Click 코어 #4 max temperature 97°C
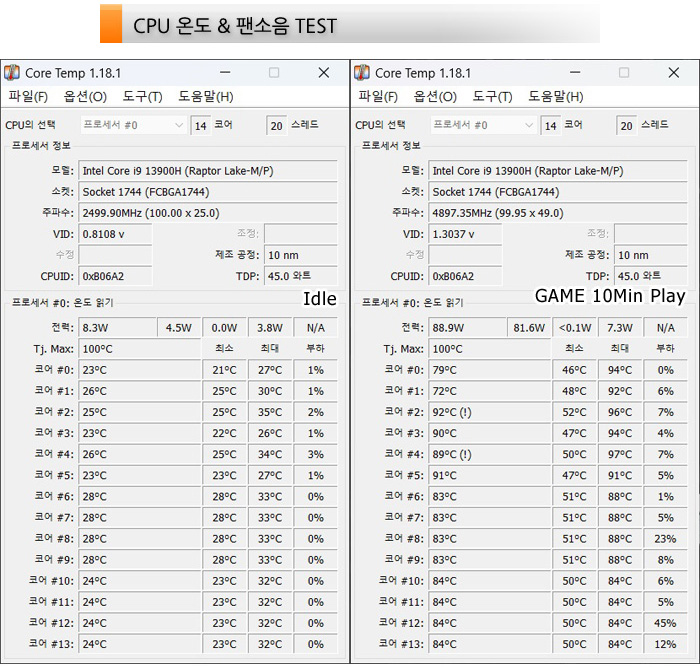 (x=620, y=454)
